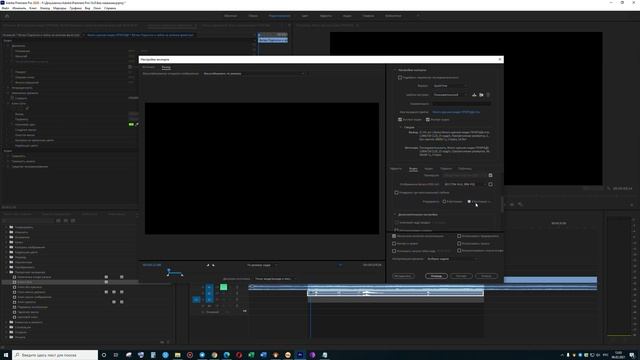Select the first depth radio option
640x360 pixels.
(x=444, y=202)
